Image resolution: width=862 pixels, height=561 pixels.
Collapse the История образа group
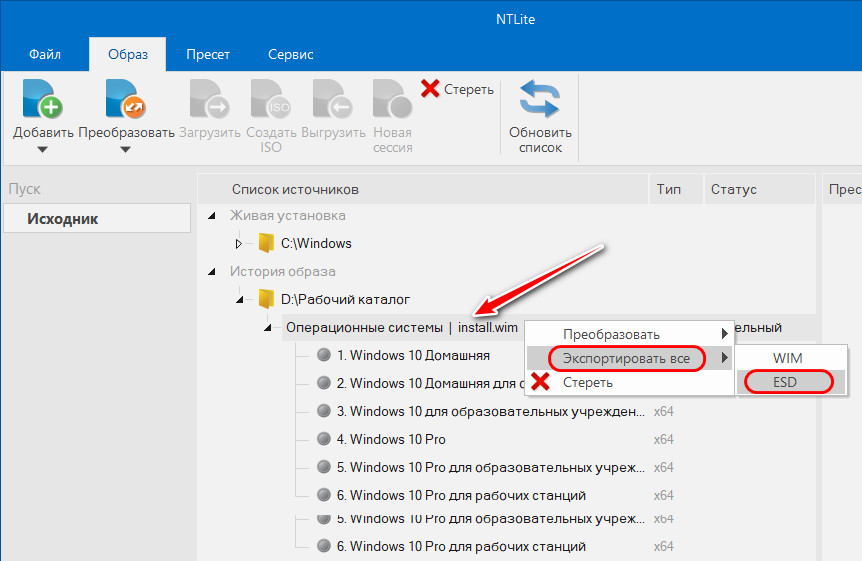coord(212,272)
